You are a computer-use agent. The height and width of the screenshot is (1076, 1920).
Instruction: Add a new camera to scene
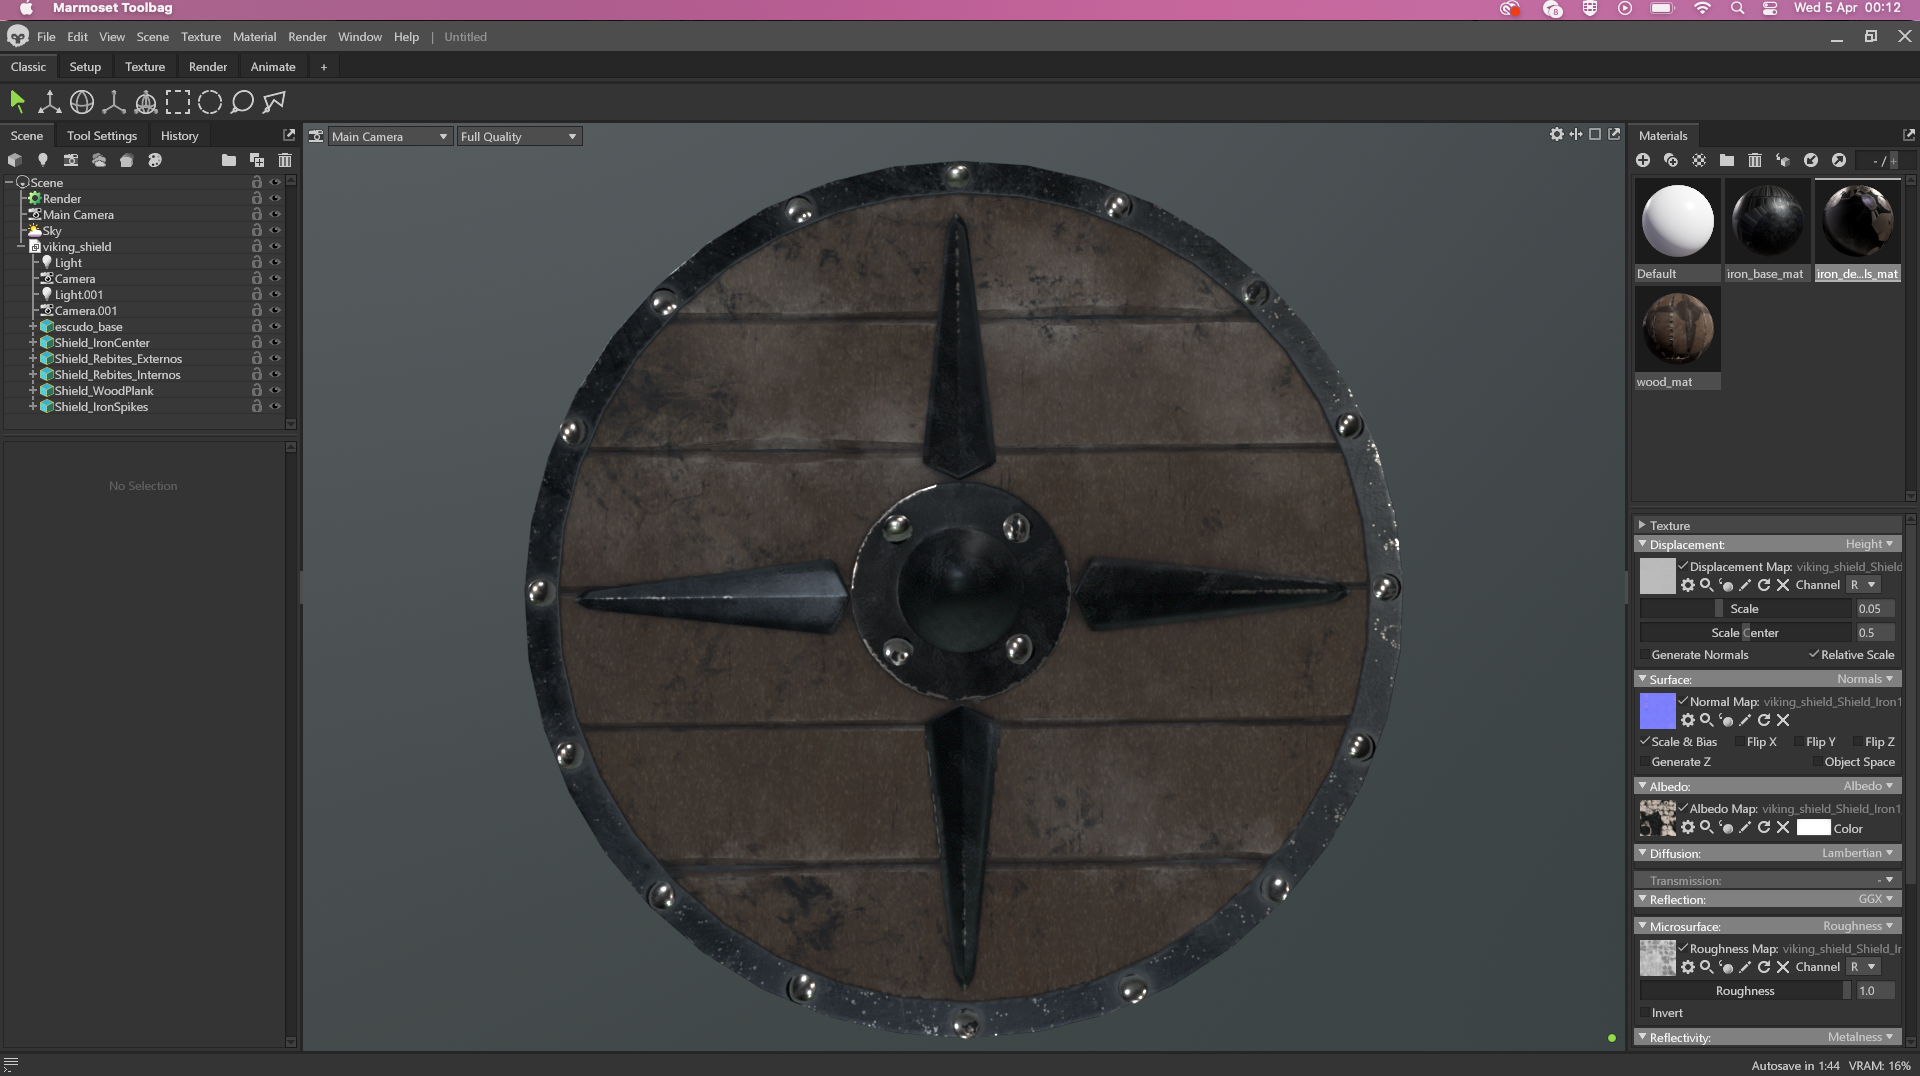pos(71,160)
